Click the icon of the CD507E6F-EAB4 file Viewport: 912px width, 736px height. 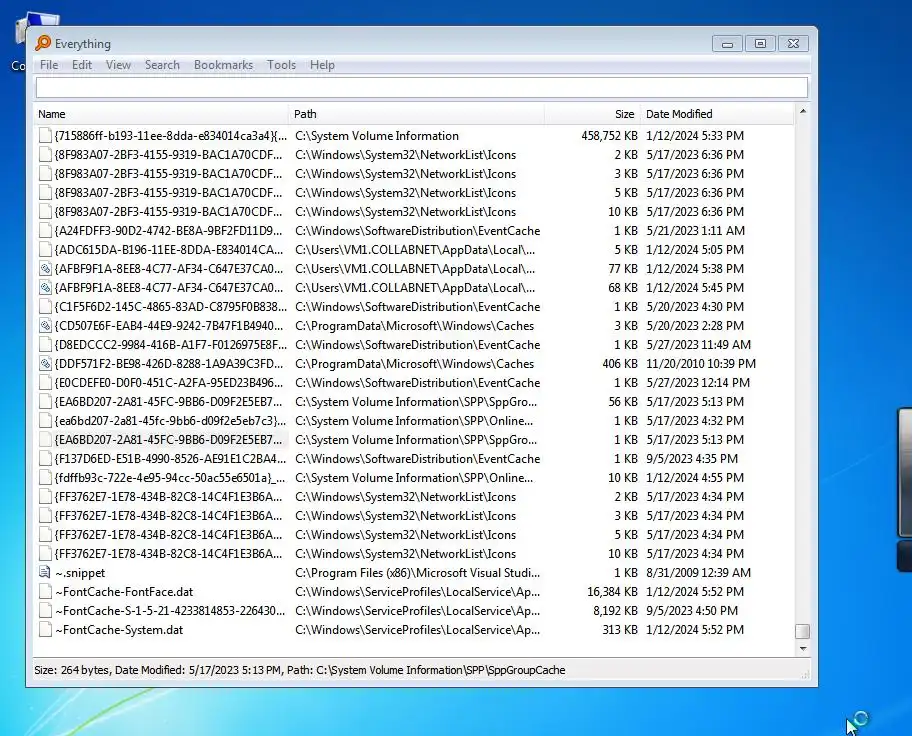[45, 326]
